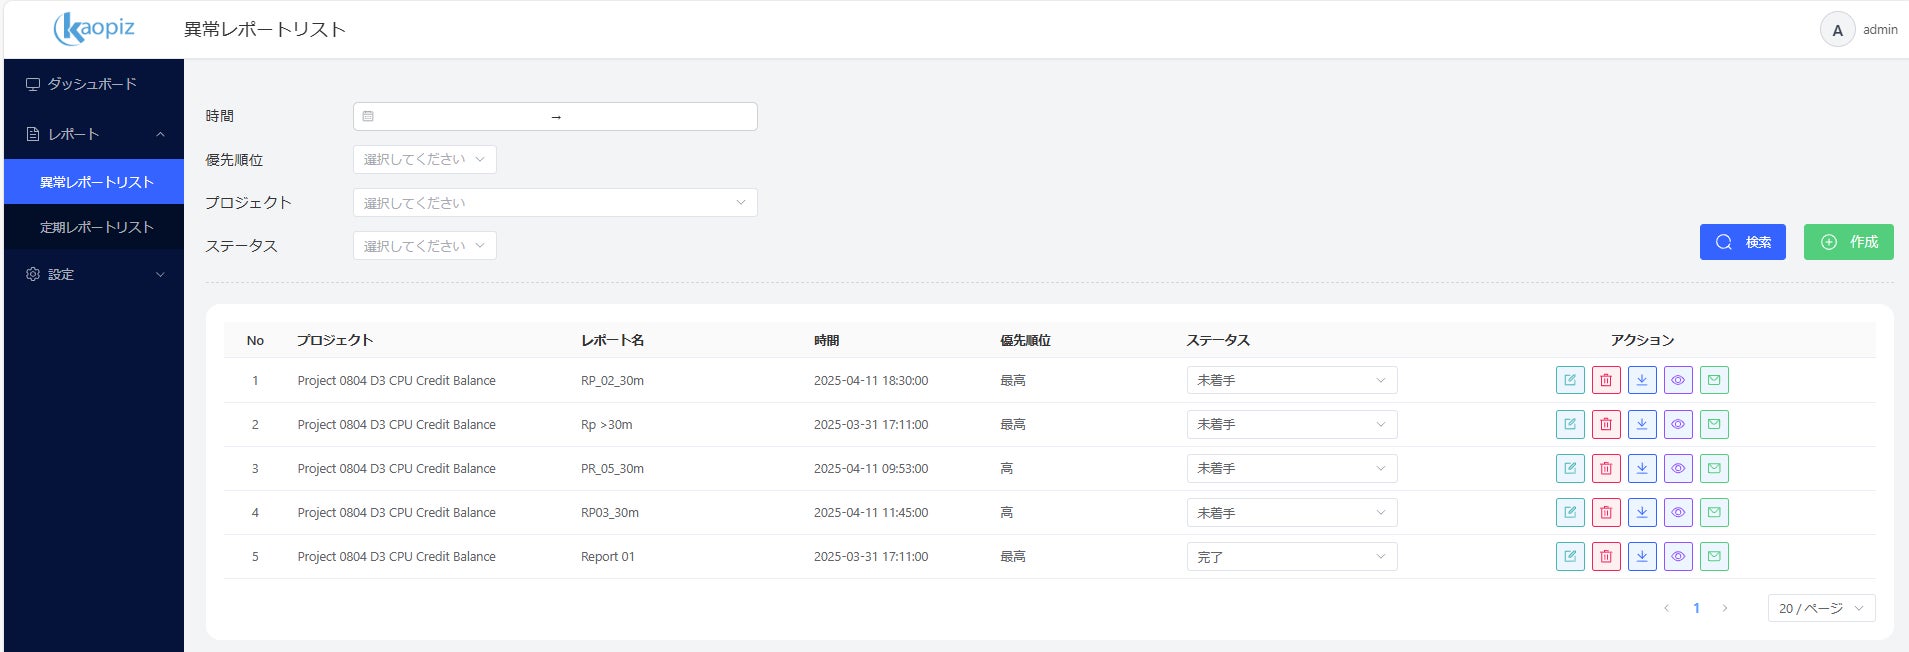Click the Report 01 name cell
Viewport: 1909px width, 652px height.
point(608,556)
